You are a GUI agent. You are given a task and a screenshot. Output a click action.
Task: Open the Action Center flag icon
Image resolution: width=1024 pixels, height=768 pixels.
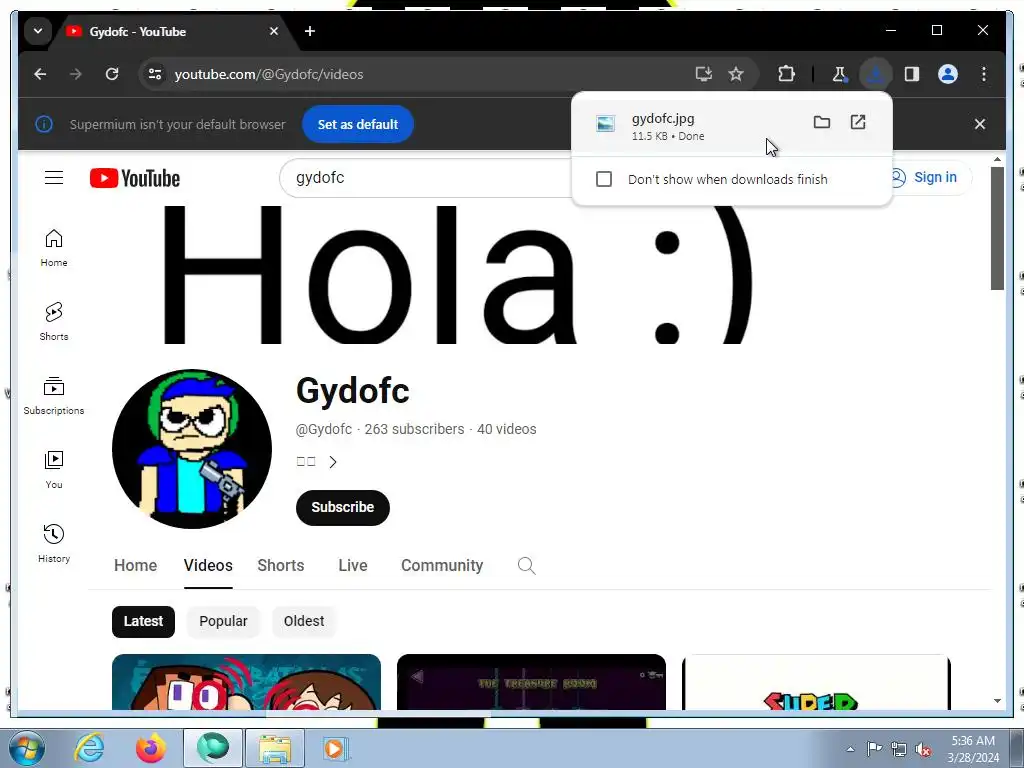click(x=874, y=749)
